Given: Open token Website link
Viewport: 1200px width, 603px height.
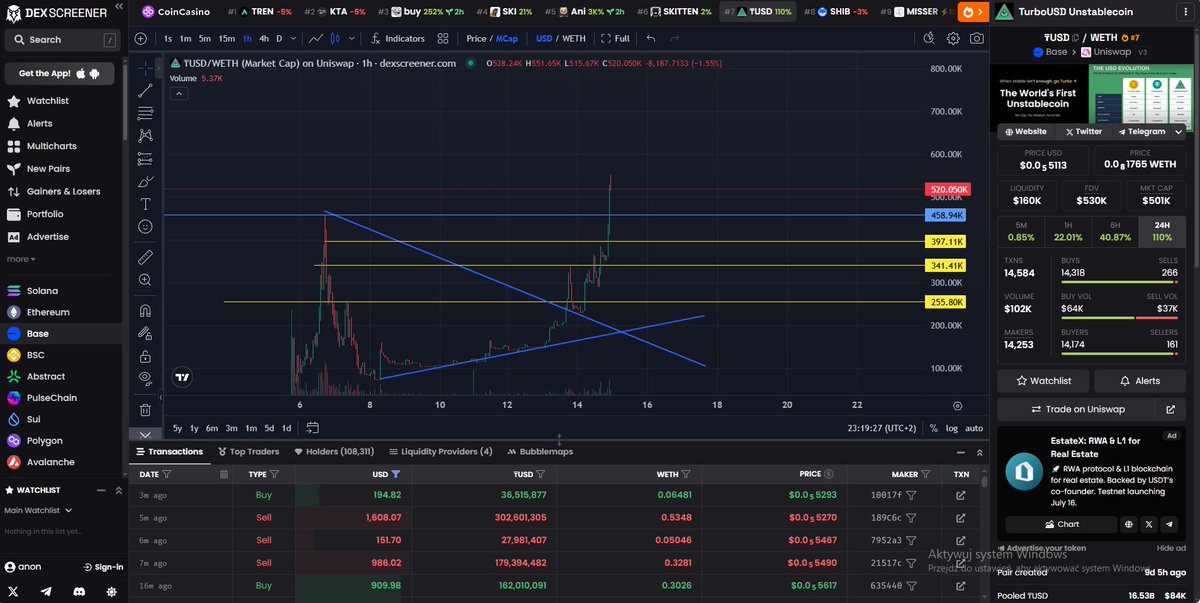Looking at the screenshot, I should 1025,131.
